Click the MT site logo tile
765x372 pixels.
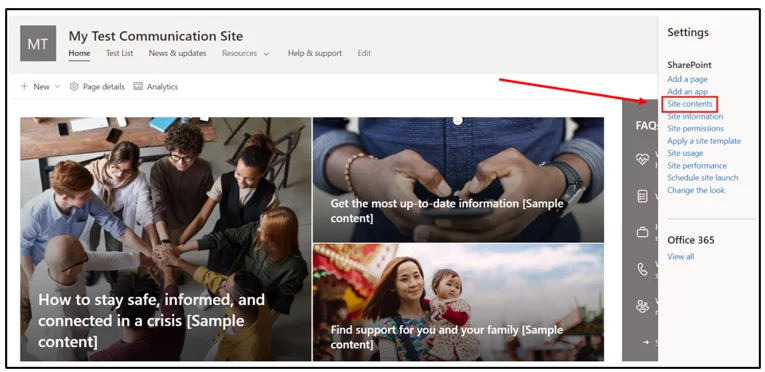pyautogui.click(x=38, y=43)
